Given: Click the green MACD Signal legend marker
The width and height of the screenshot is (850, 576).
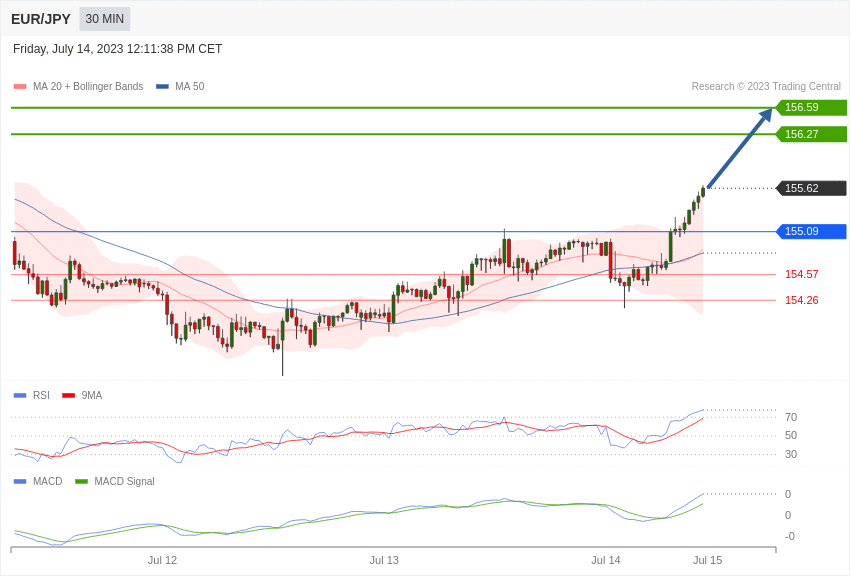Looking at the screenshot, I should point(81,481).
